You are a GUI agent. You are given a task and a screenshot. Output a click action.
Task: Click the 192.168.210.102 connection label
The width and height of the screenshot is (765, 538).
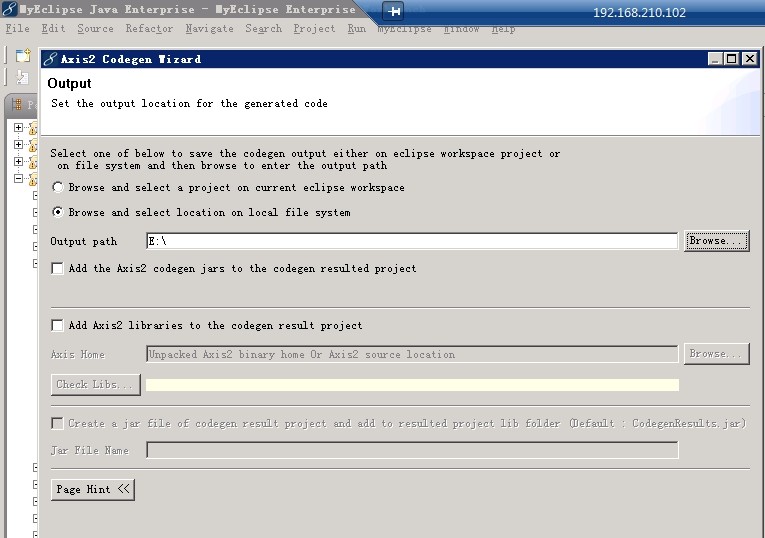[x=639, y=13]
